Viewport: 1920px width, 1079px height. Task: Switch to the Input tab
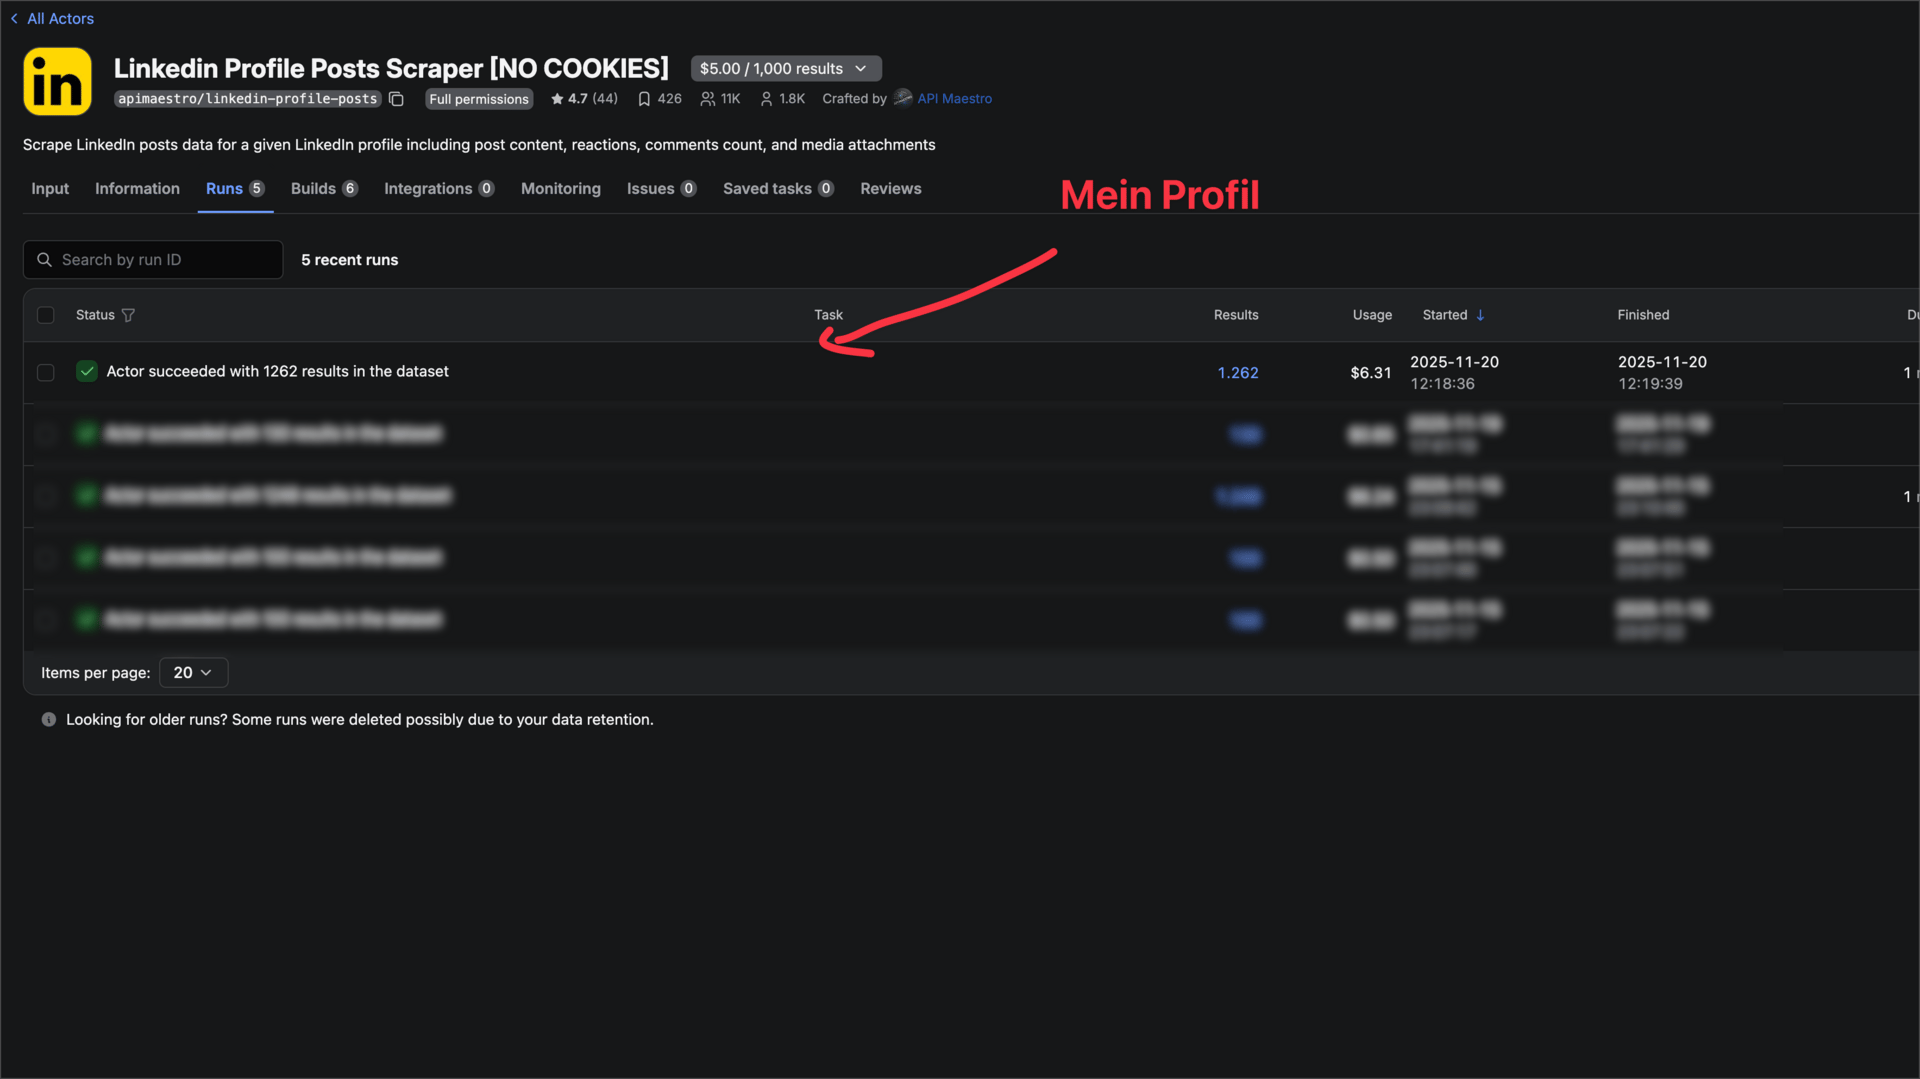(x=50, y=189)
